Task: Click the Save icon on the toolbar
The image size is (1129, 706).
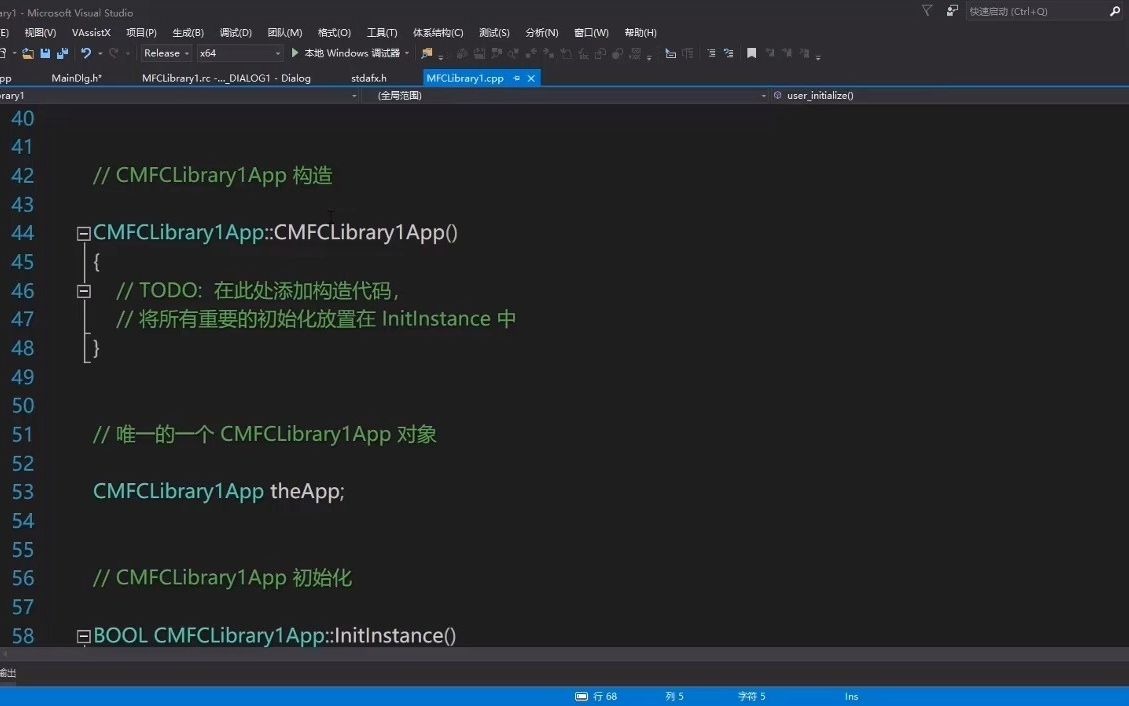Action: click(x=46, y=53)
